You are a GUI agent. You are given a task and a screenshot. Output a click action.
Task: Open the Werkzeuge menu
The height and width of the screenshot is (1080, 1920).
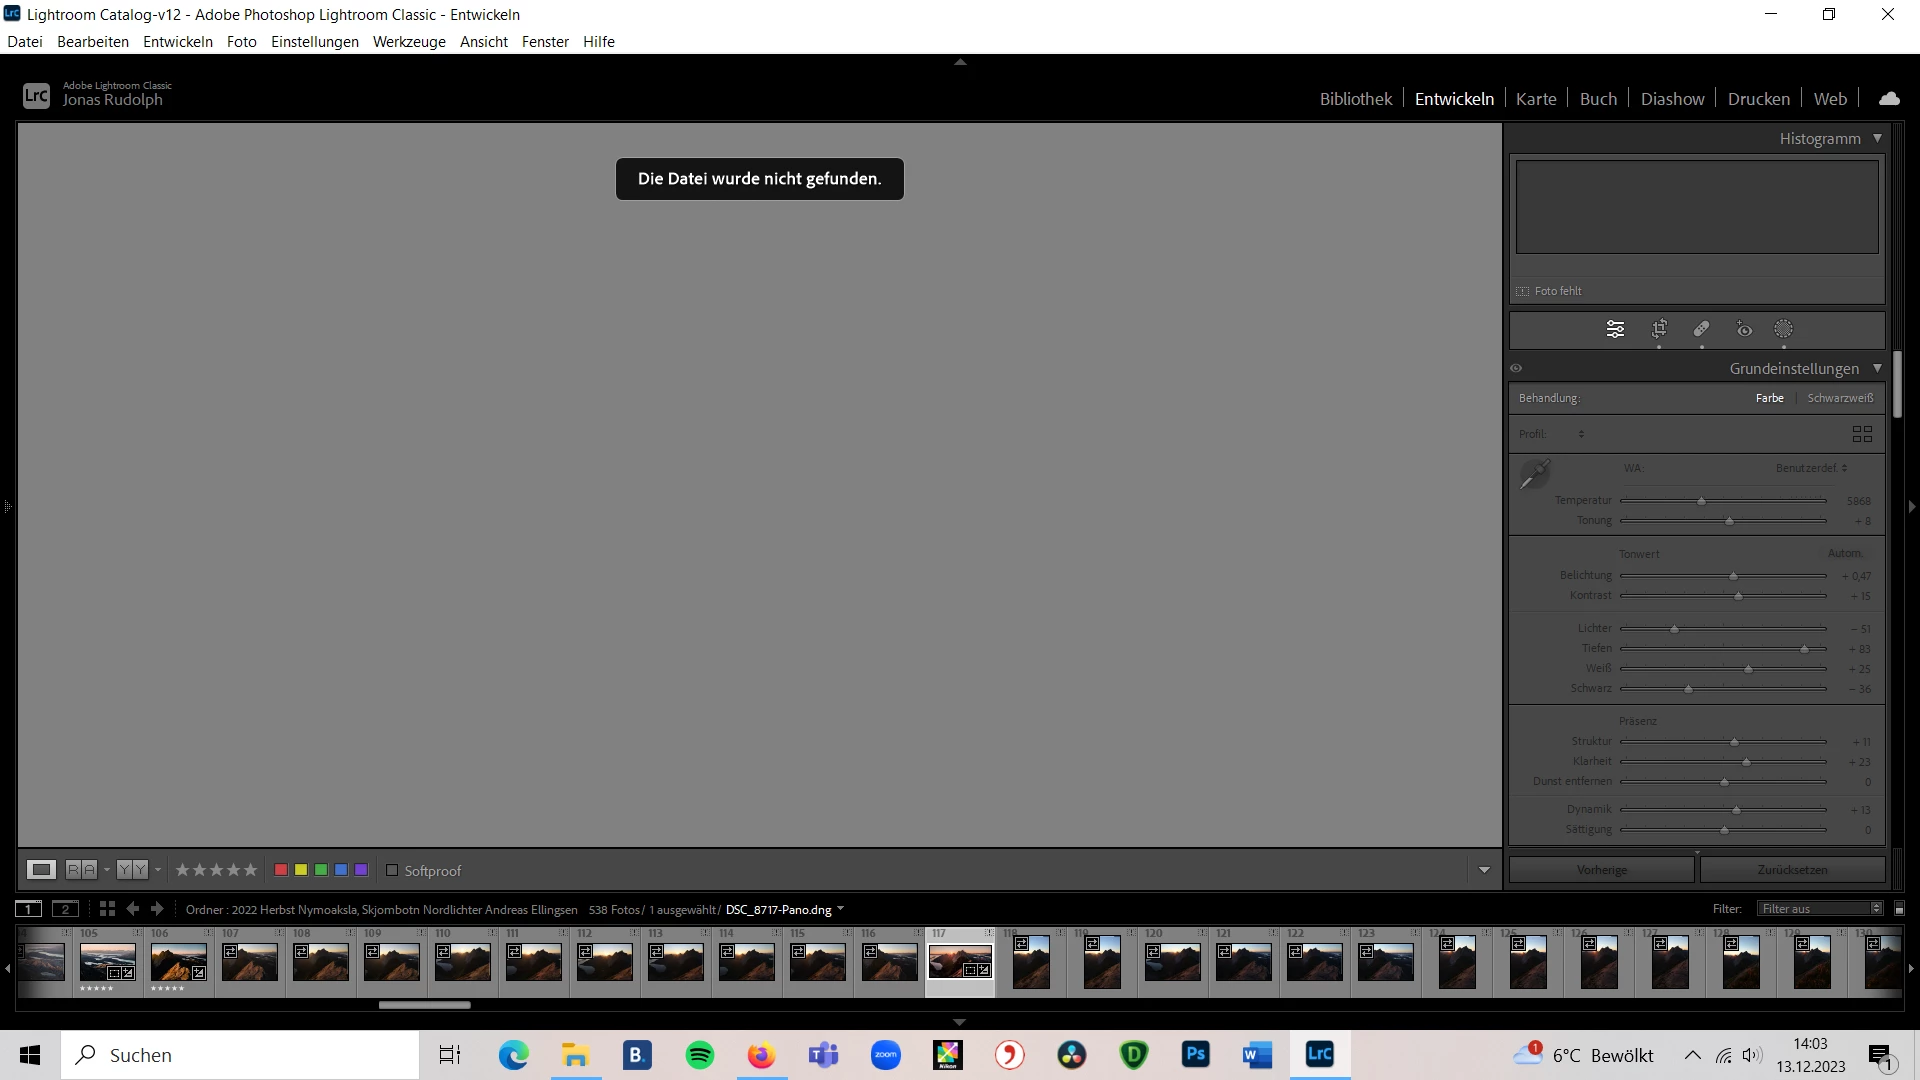tap(409, 42)
